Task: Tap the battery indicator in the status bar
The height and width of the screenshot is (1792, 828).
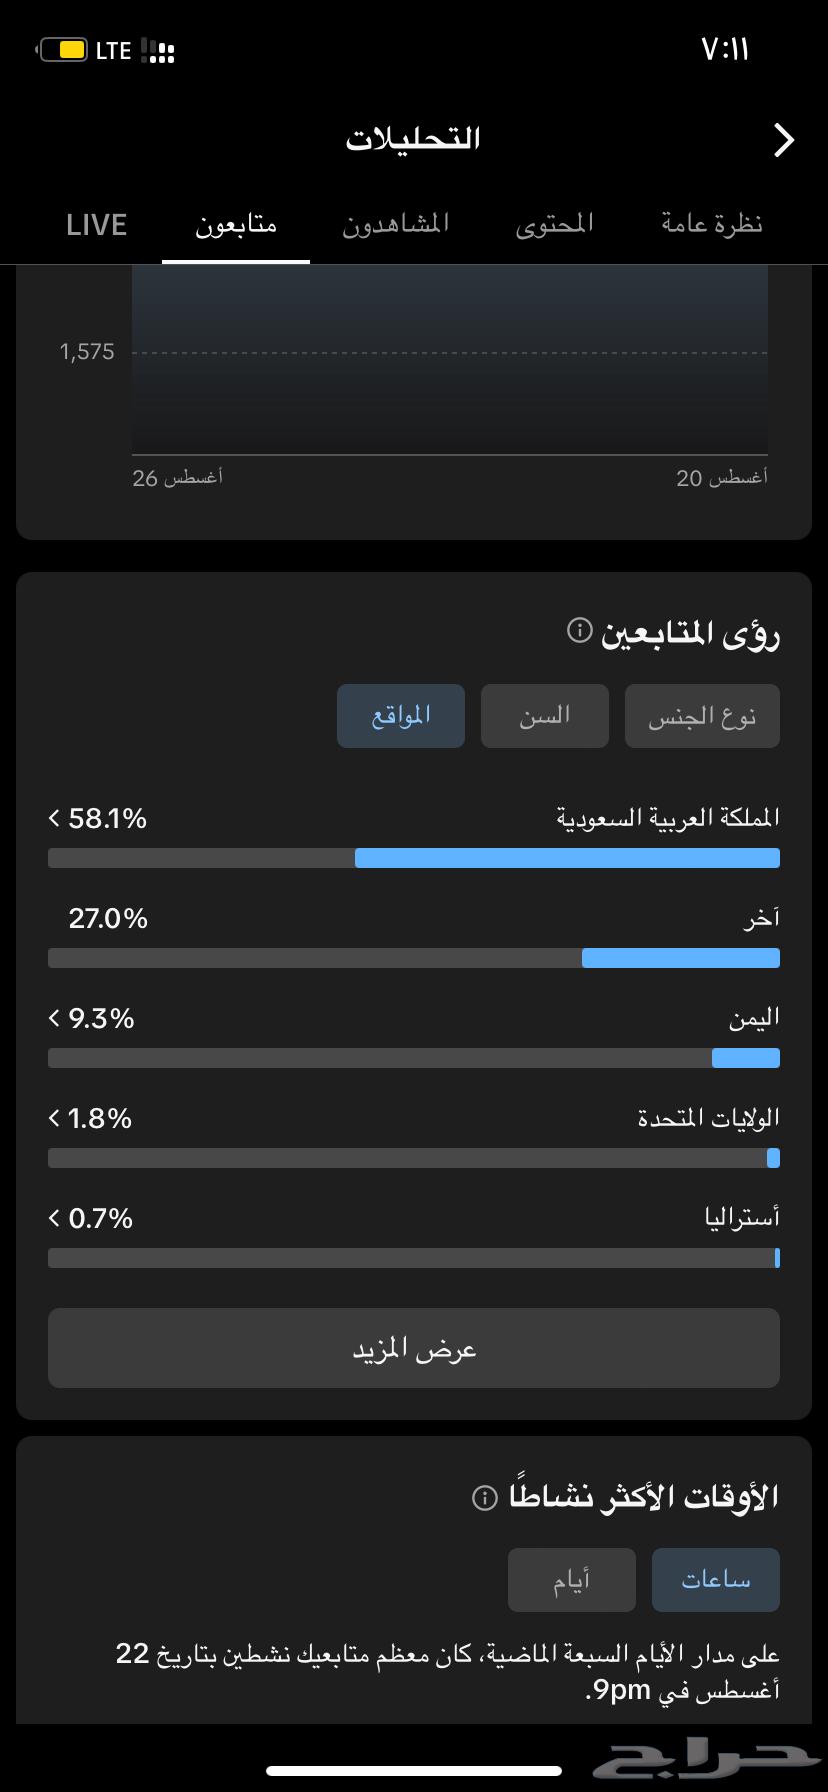Action: (x=64, y=48)
